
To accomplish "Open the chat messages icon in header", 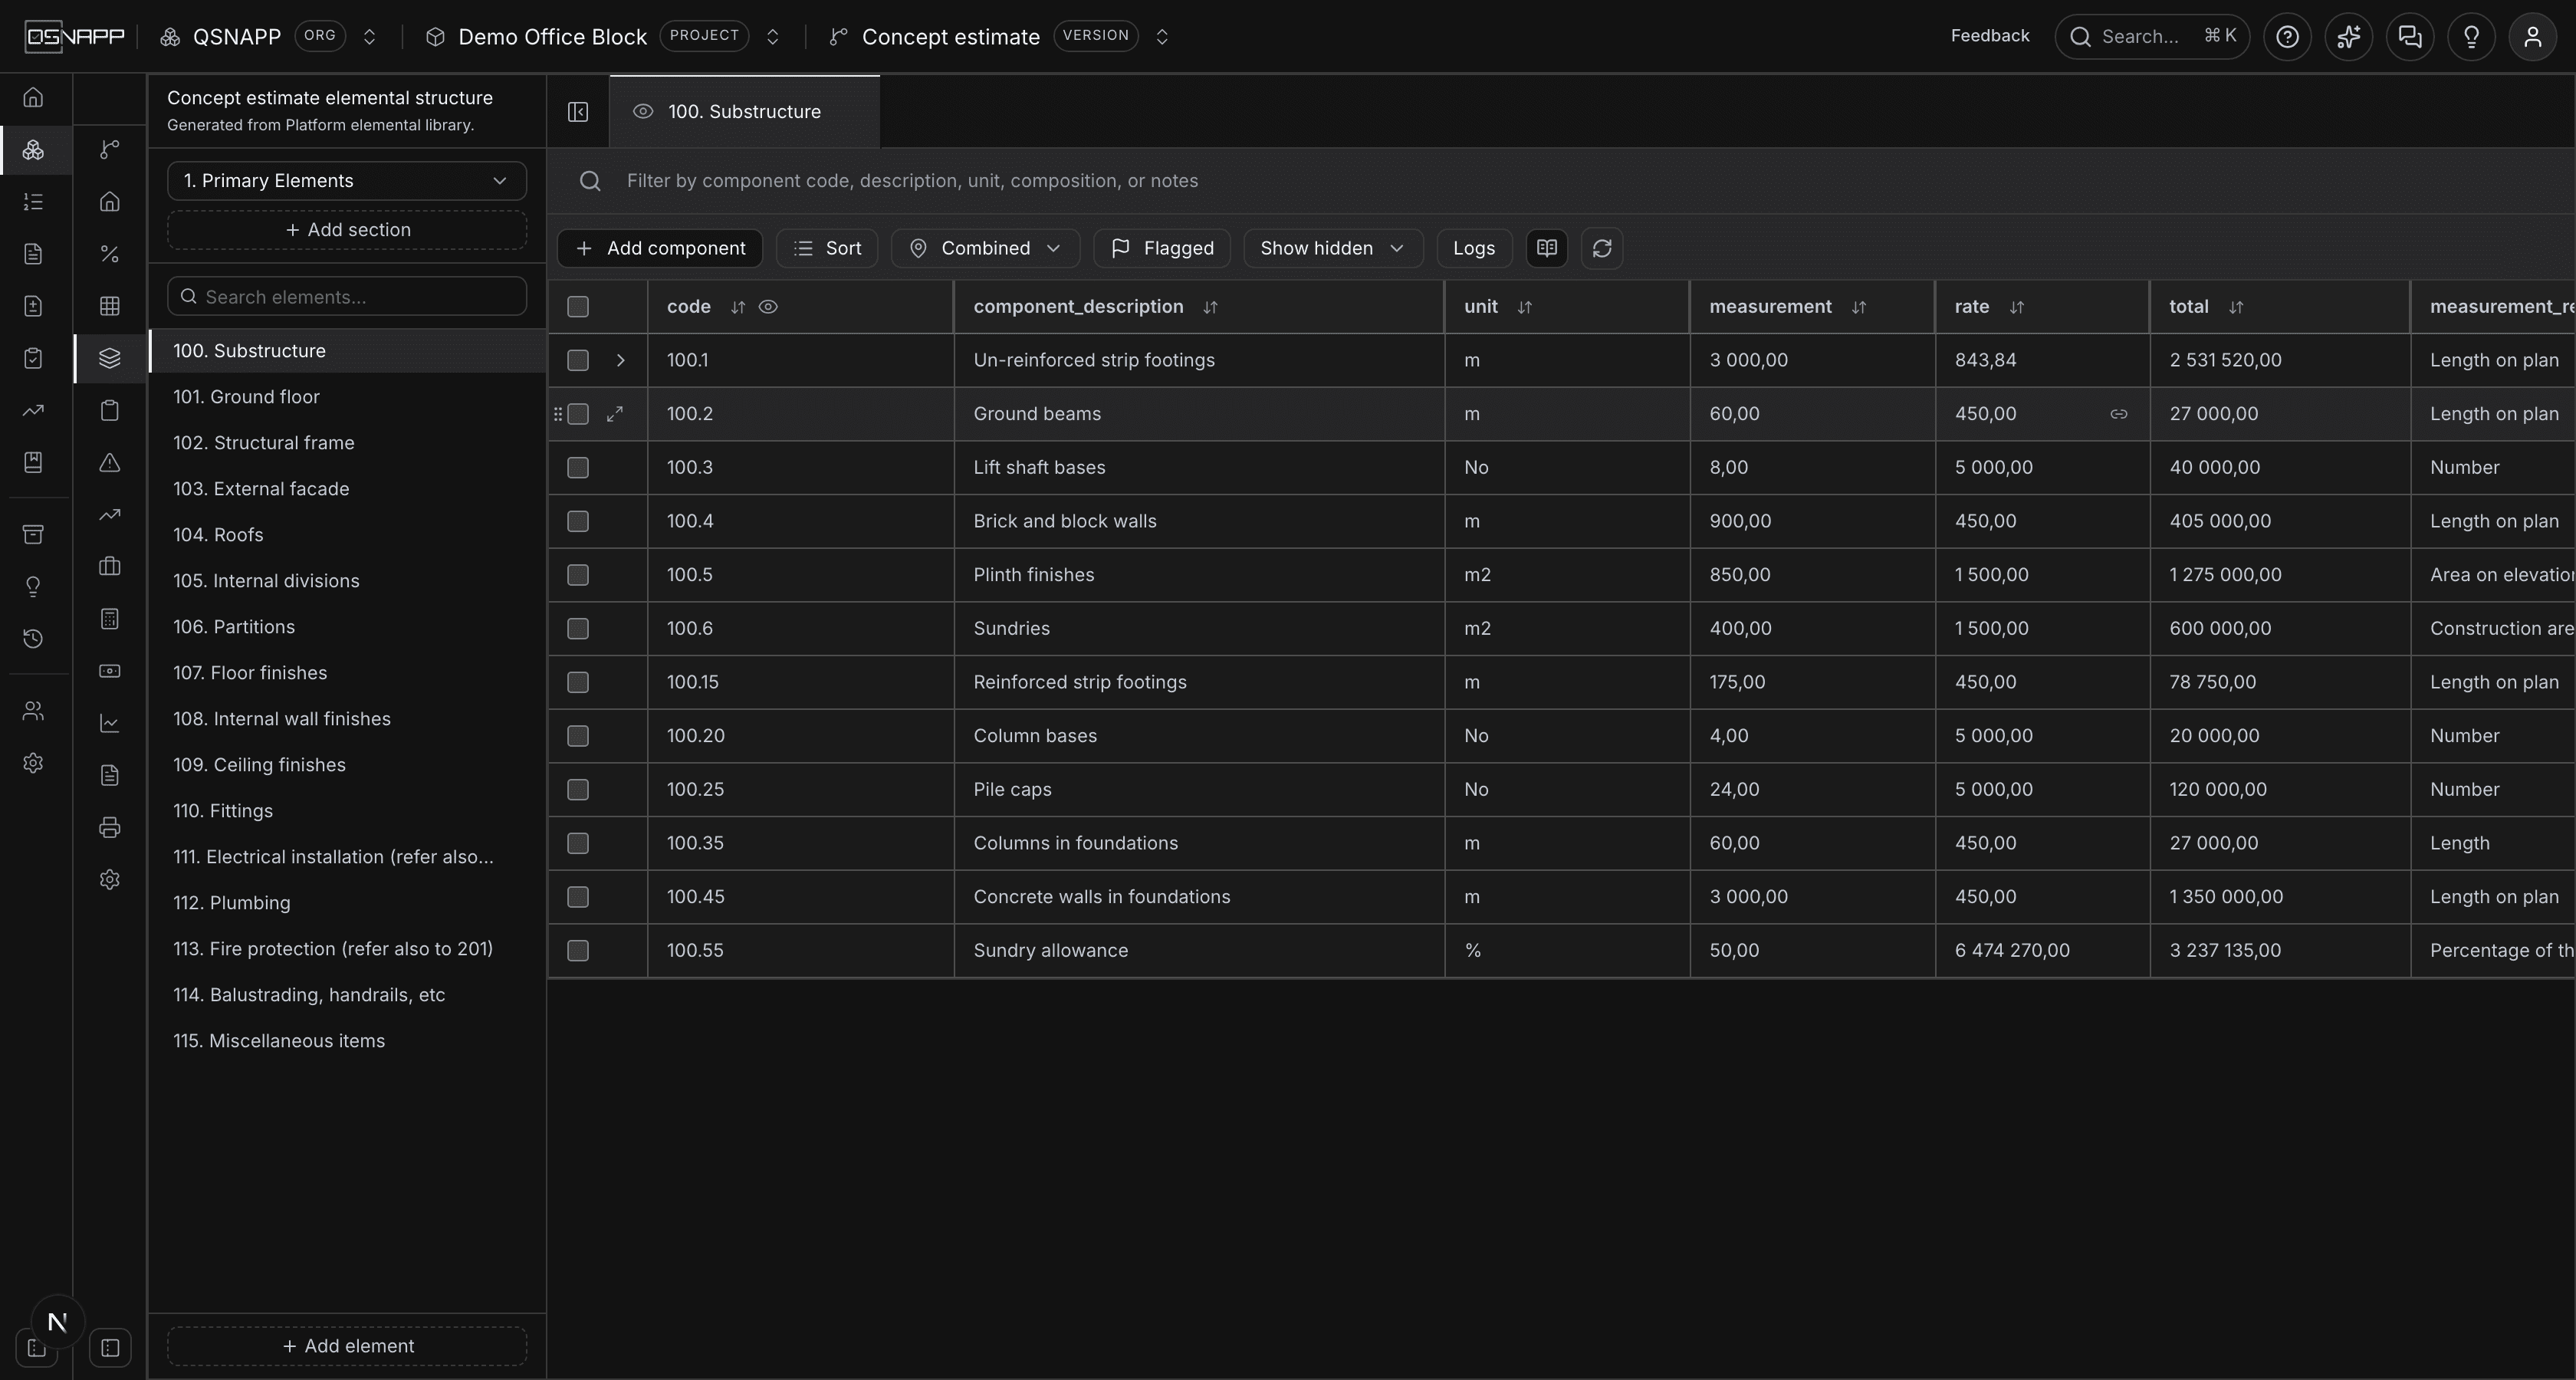I will tap(2410, 37).
